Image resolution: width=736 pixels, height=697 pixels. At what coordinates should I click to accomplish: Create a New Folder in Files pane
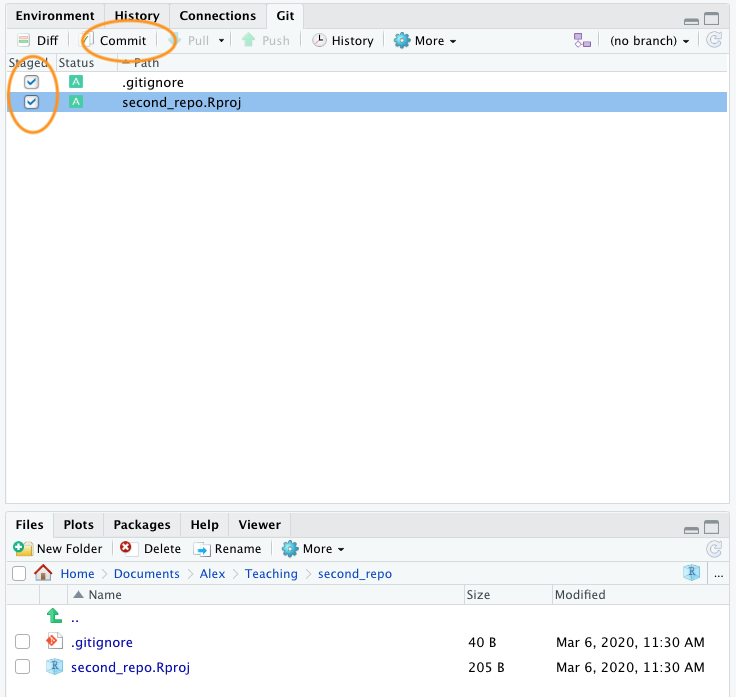click(x=58, y=549)
